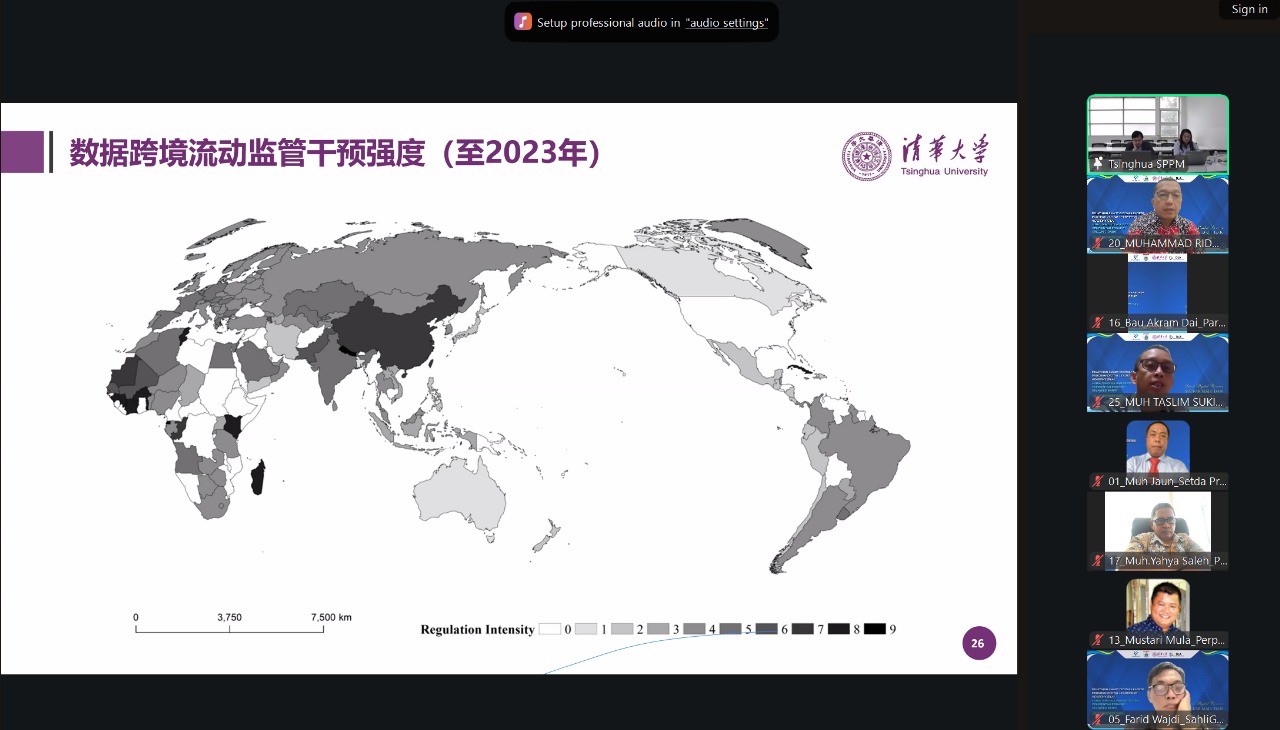
Task: Click muted mic icon on 20_MUHAMMAD RID tile
Action: [x=1097, y=243]
